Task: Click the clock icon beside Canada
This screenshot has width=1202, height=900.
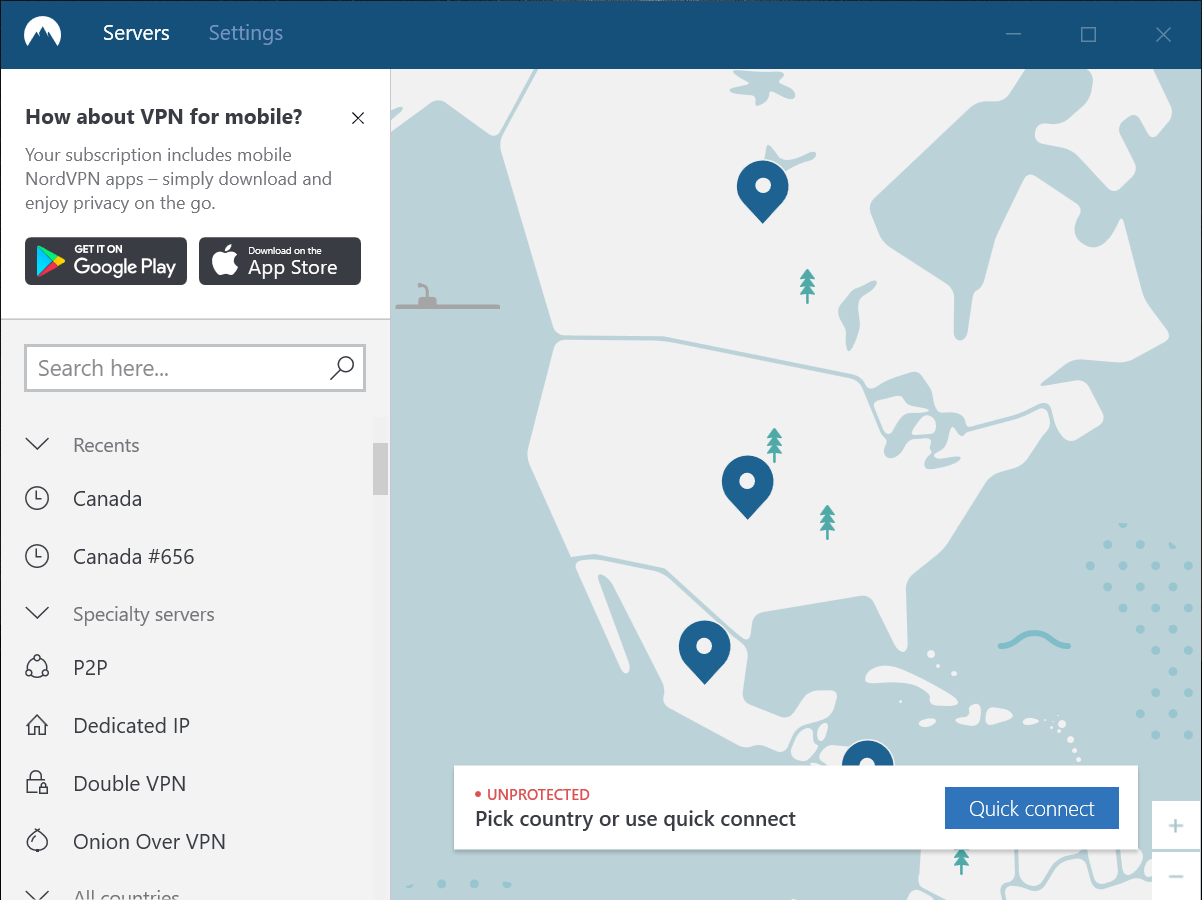Action: [x=37, y=498]
